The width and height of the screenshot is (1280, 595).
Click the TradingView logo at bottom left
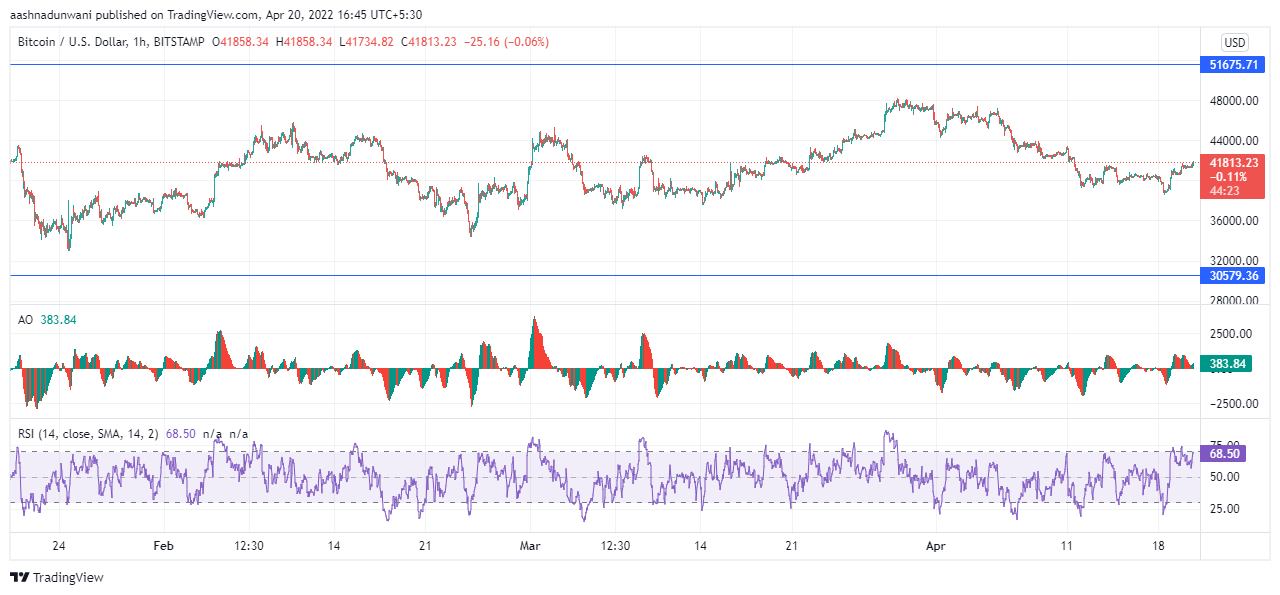point(56,577)
